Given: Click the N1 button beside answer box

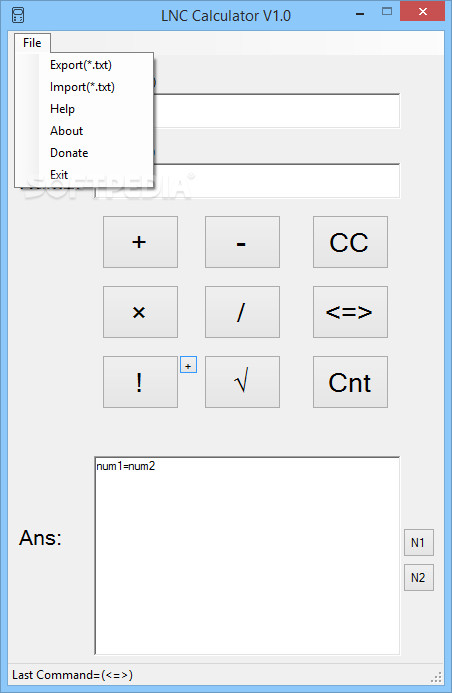Looking at the screenshot, I should 419,542.
